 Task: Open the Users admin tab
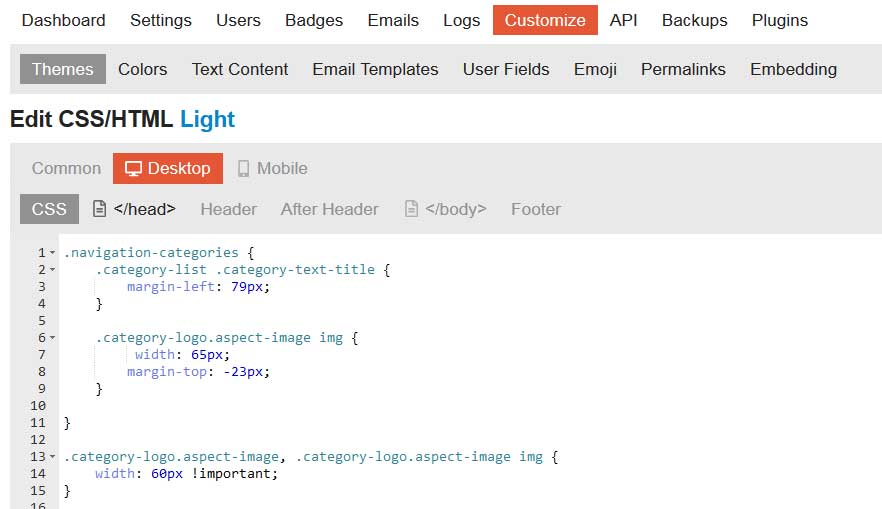tap(238, 20)
